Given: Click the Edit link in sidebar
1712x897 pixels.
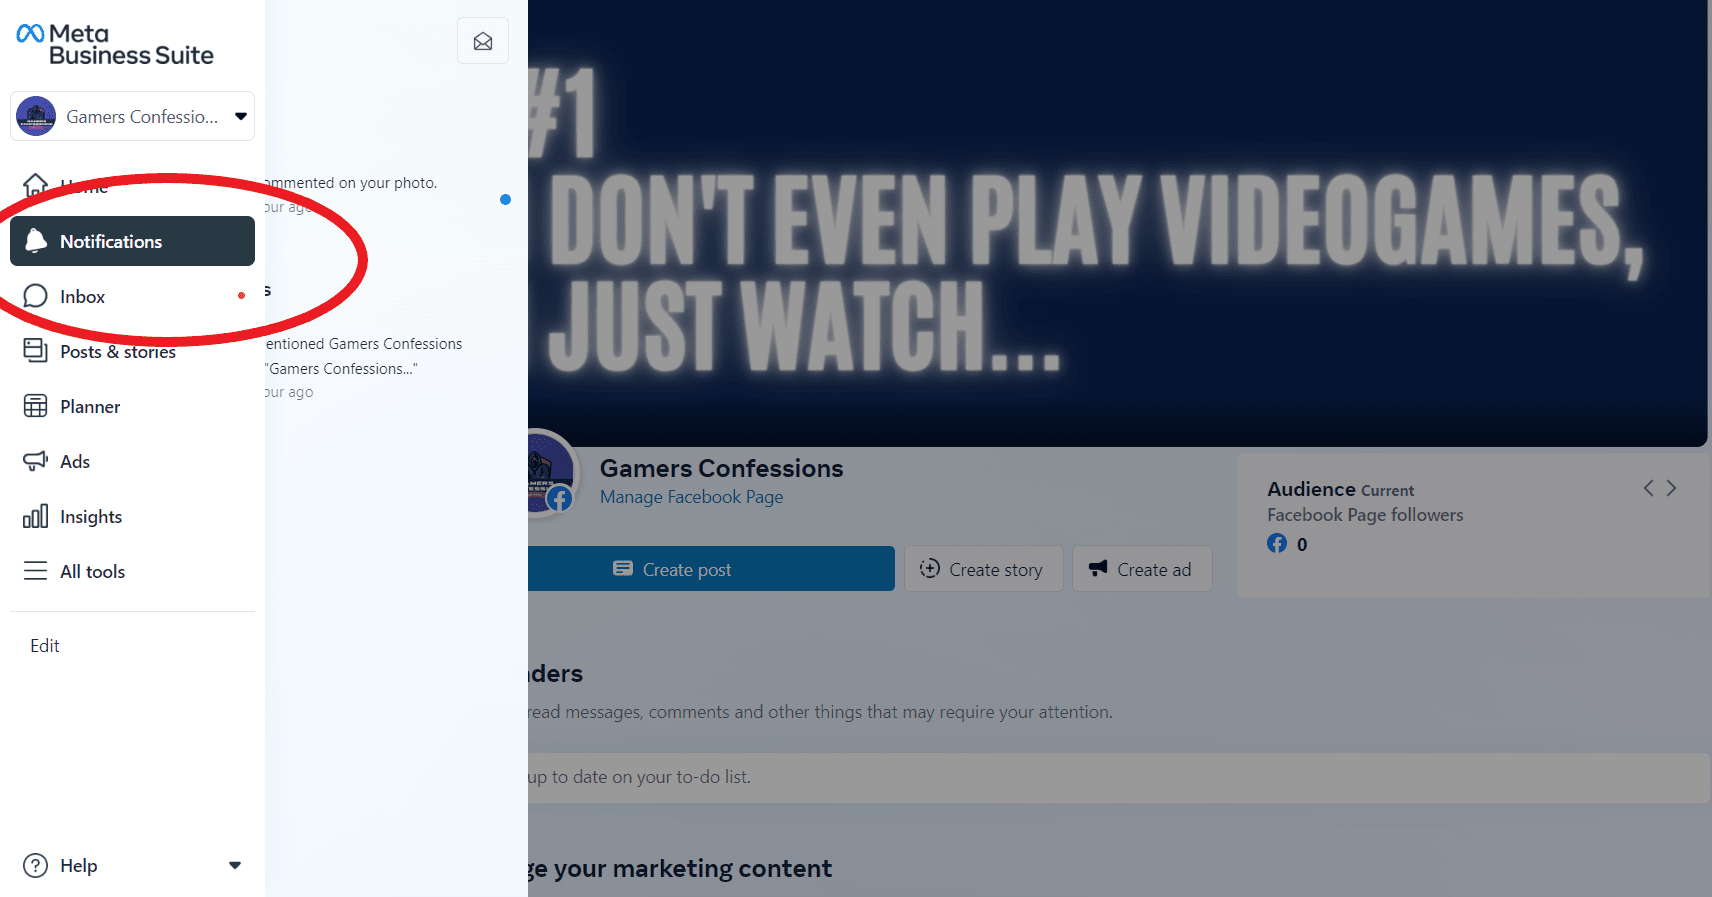Looking at the screenshot, I should click(x=45, y=646).
